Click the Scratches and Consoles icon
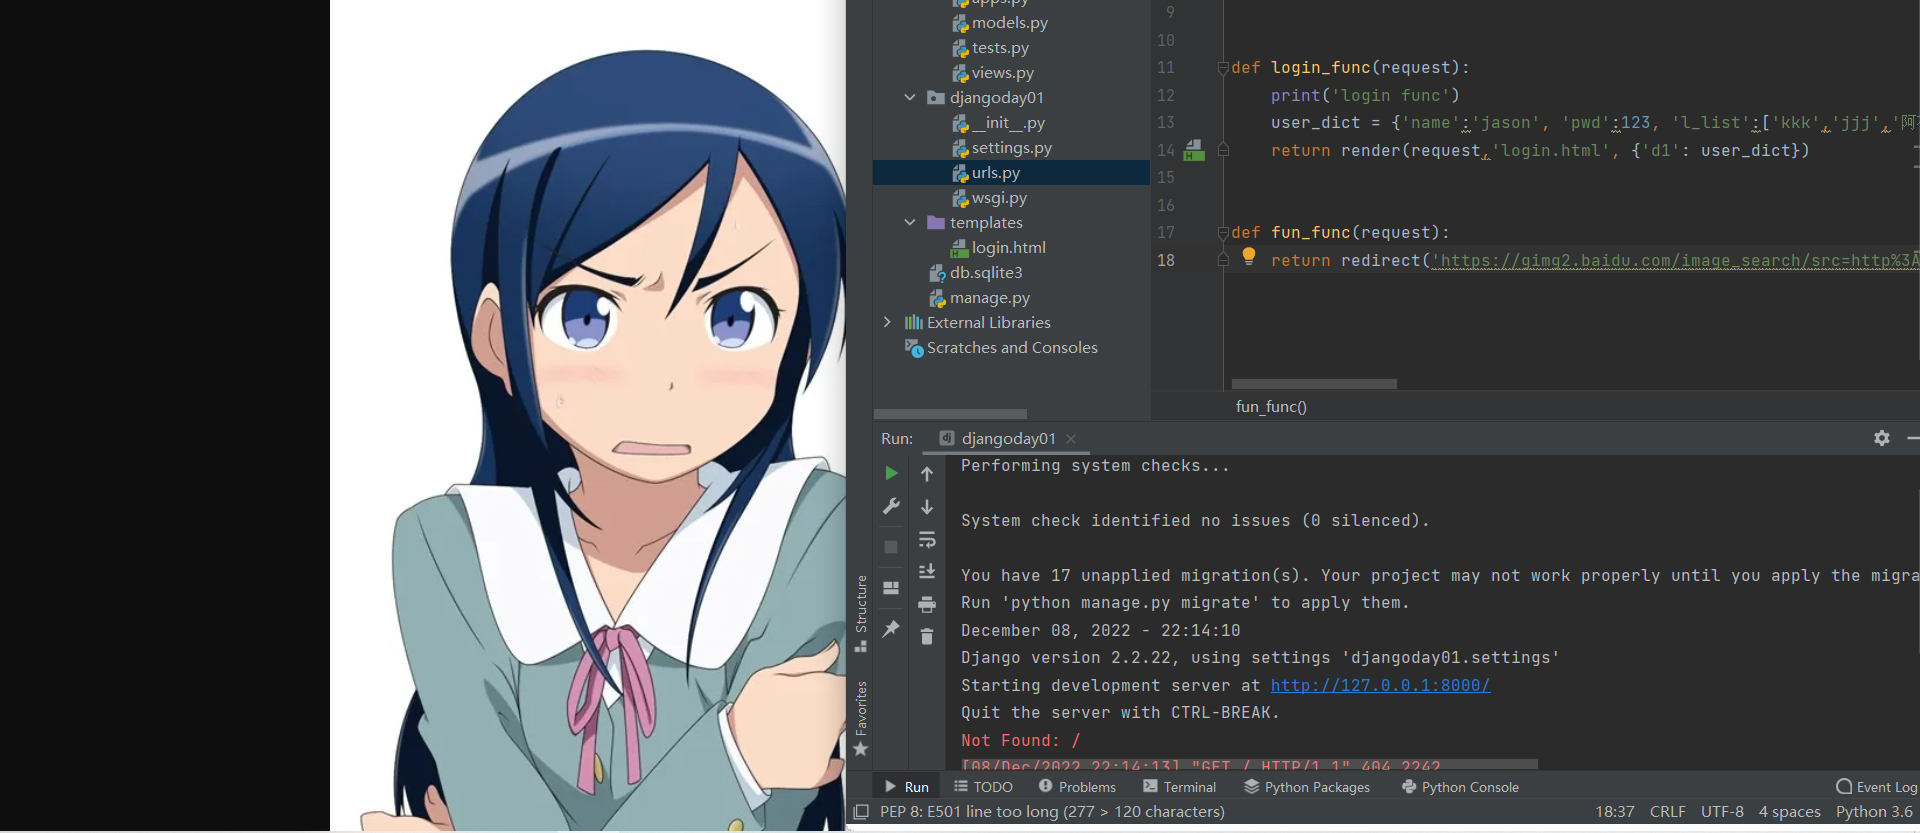The height and width of the screenshot is (833, 1920). pos(914,348)
